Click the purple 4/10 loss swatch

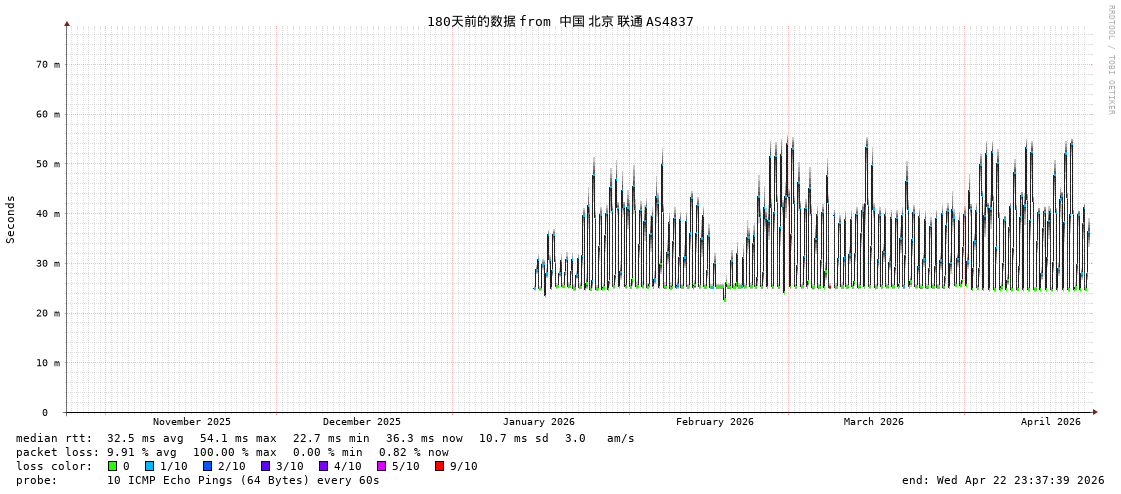click(x=324, y=466)
